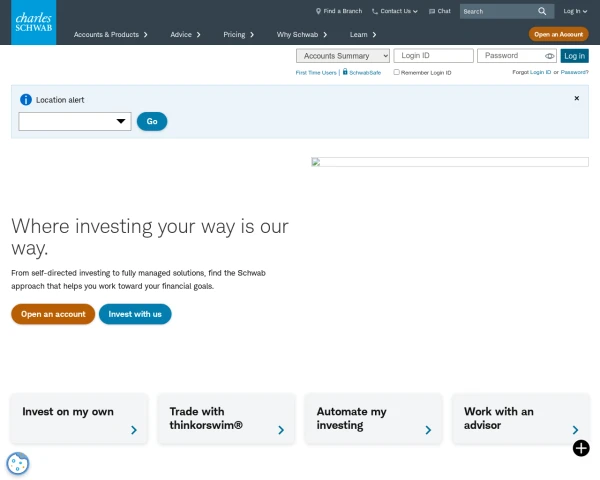Screen dimensions: 600x480
Task: Expand Accounts & Products chevron
Action: click(x=145, y=35)
